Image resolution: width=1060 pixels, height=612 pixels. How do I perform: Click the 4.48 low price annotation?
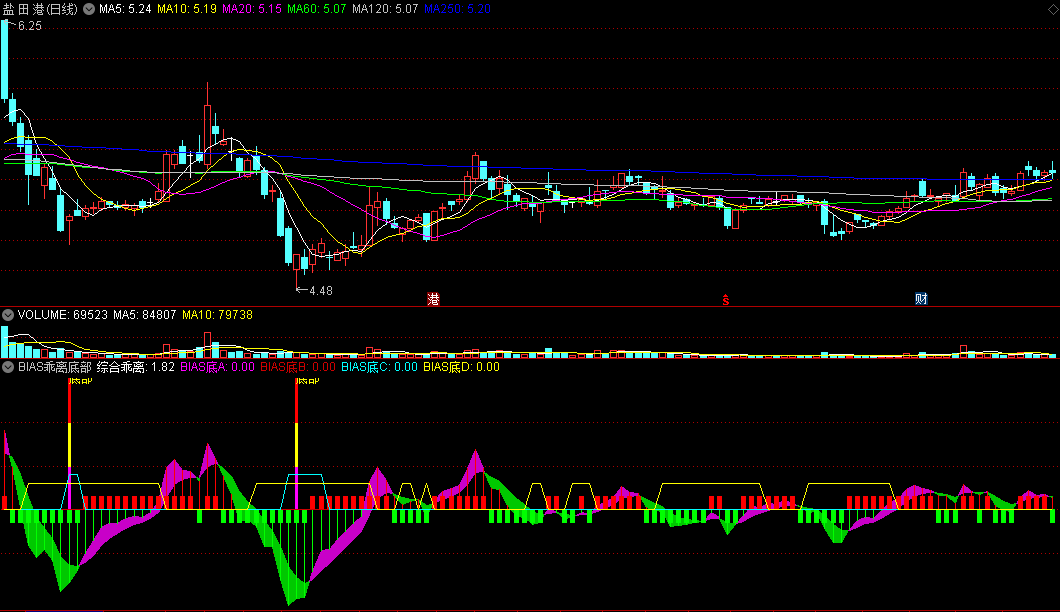pyautogui.click(x=321, y=291)
